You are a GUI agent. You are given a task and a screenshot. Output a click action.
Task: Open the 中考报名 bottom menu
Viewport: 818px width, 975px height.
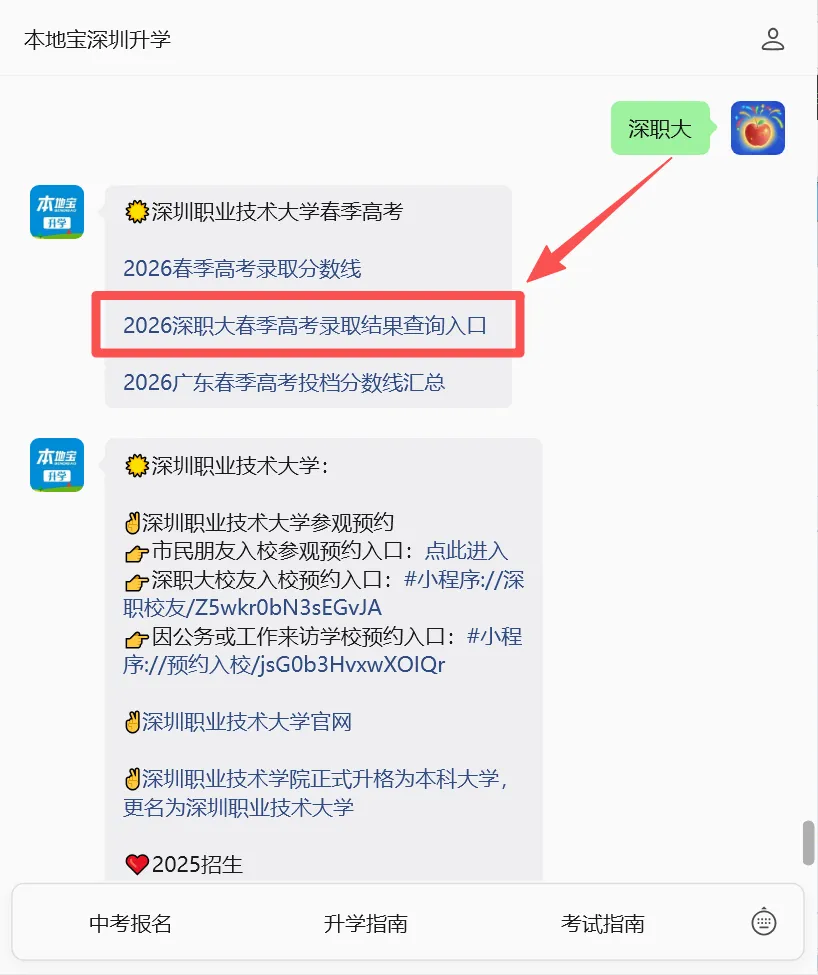[x=130, y=923]
